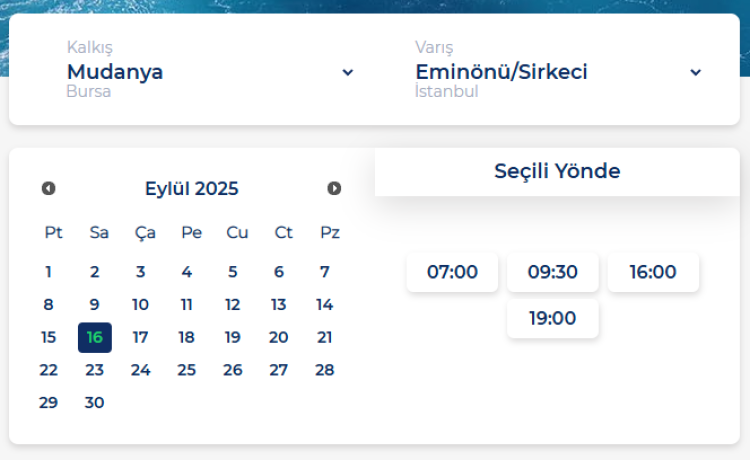This screenshot has width=750, height=460.
Task: Go to previous month in calendar
Action: (48, 188)
